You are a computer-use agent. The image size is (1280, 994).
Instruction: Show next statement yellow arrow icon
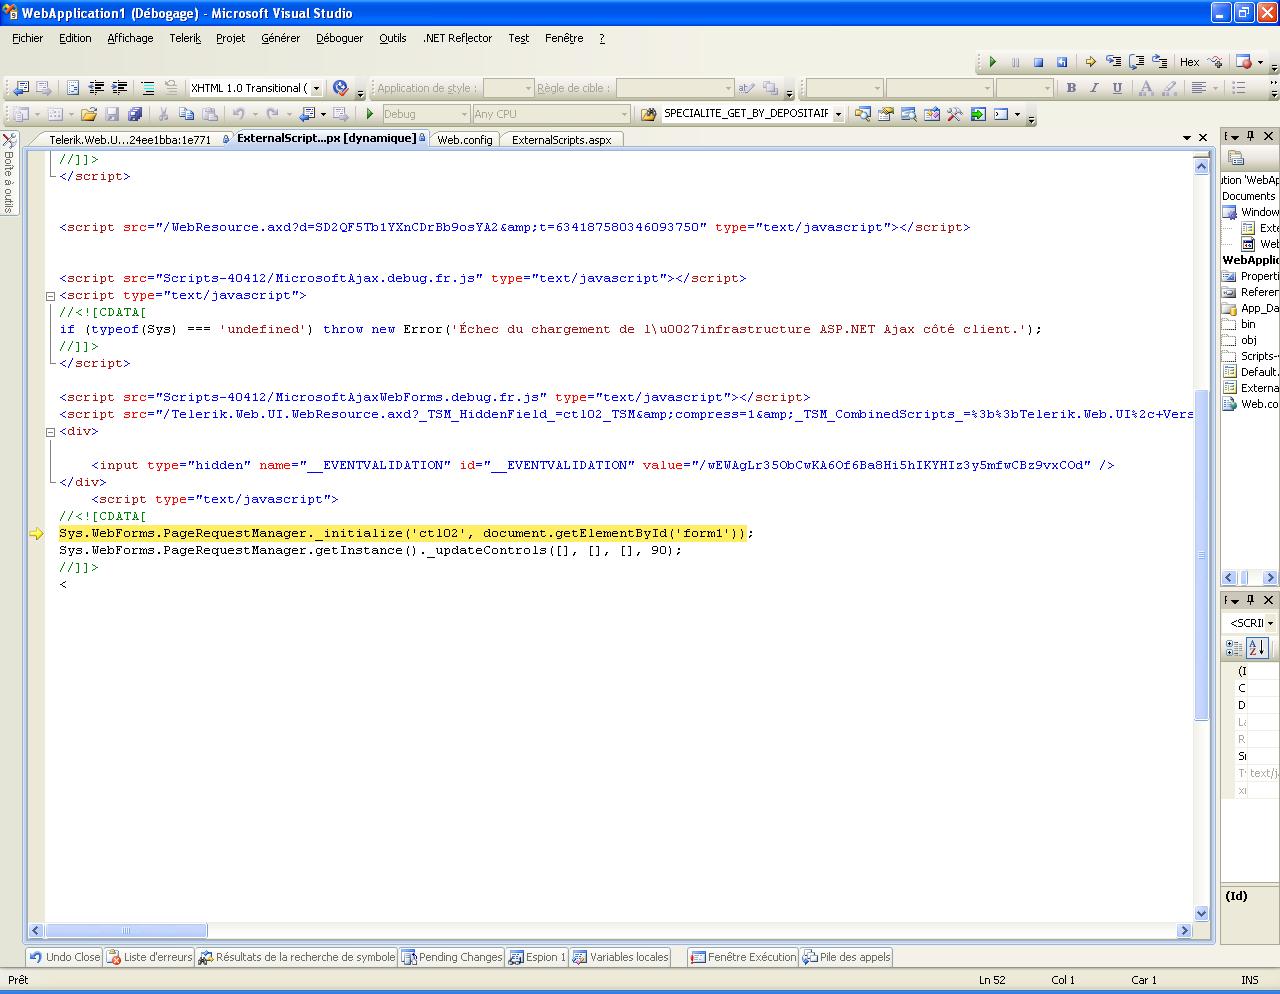click(1091, 62)
